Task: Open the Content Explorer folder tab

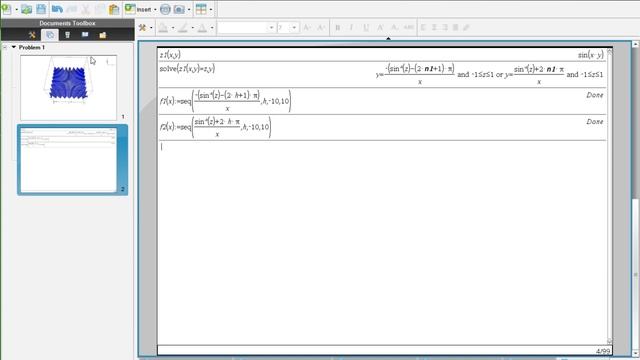Action: coord(102,35)
